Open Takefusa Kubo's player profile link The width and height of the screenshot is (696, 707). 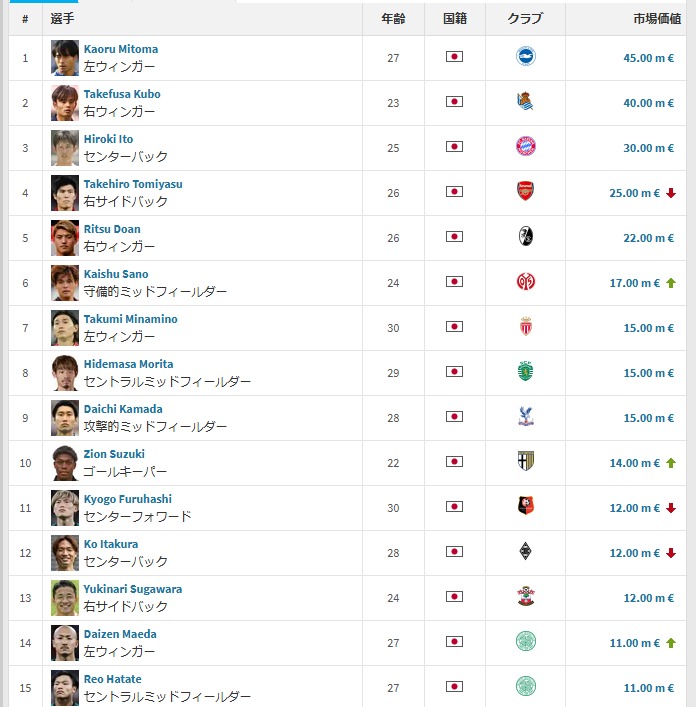coord(121,94)
